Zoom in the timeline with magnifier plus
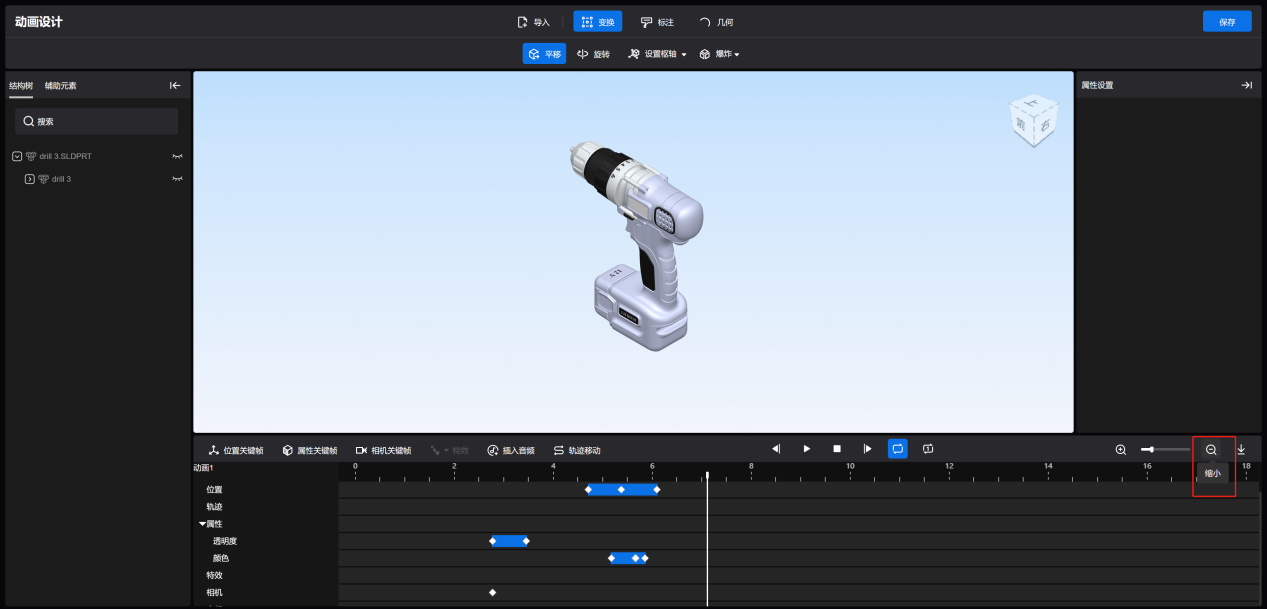Viewport: 1267px width, 609px height. click(x=1121, y=450)
